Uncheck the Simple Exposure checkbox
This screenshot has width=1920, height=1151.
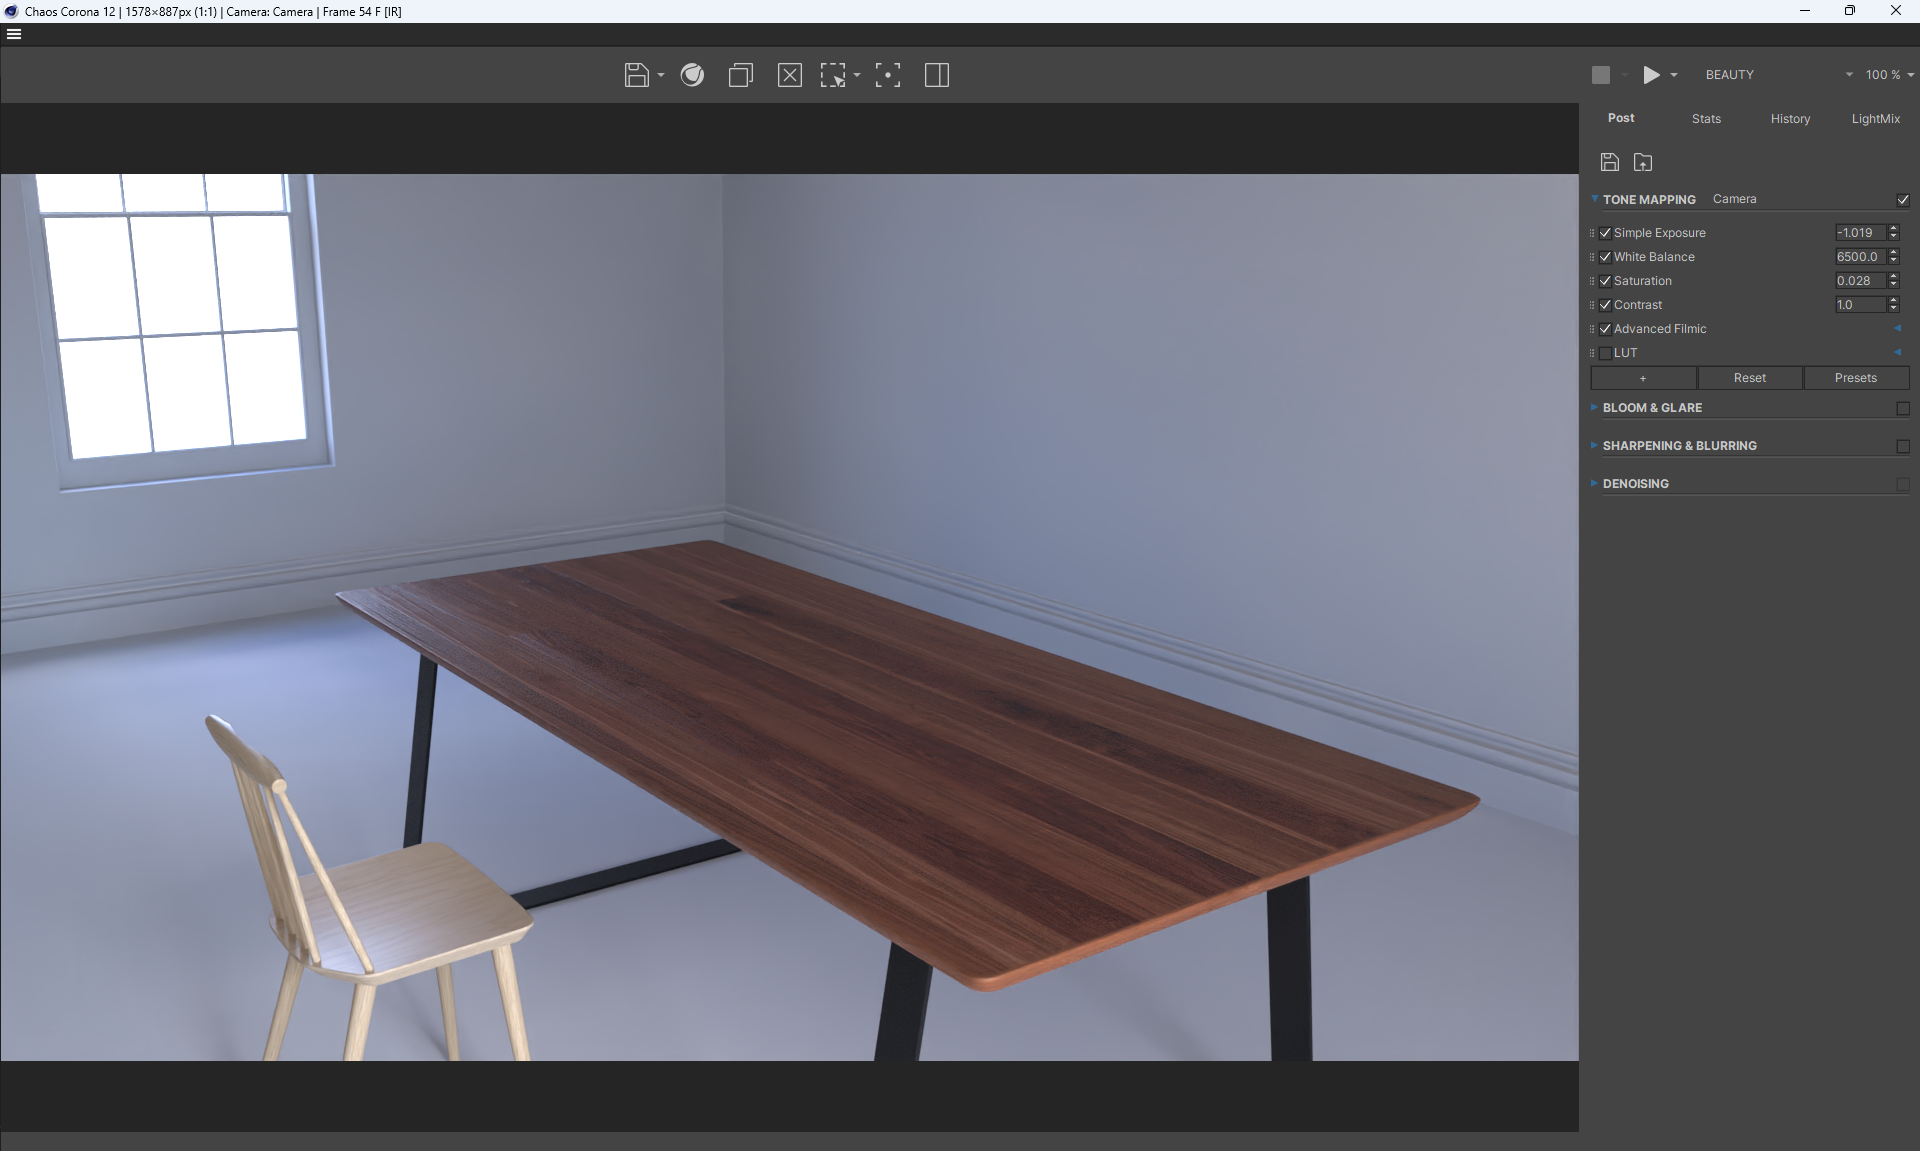[1606, 233]
